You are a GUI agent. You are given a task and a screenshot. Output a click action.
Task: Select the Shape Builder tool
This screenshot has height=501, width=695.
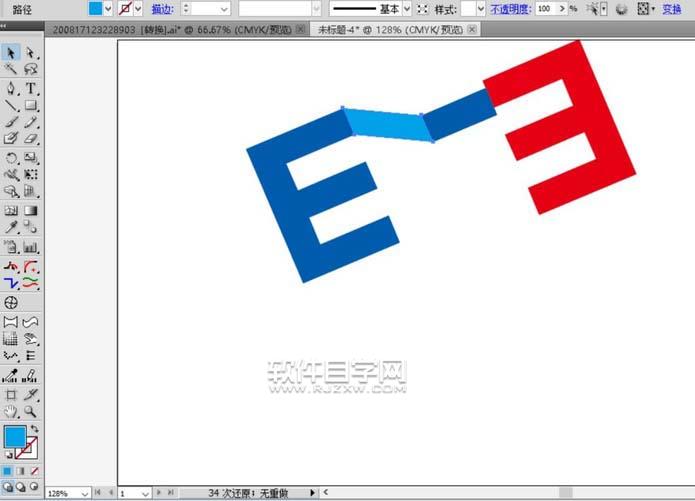(x=11, y=191)
